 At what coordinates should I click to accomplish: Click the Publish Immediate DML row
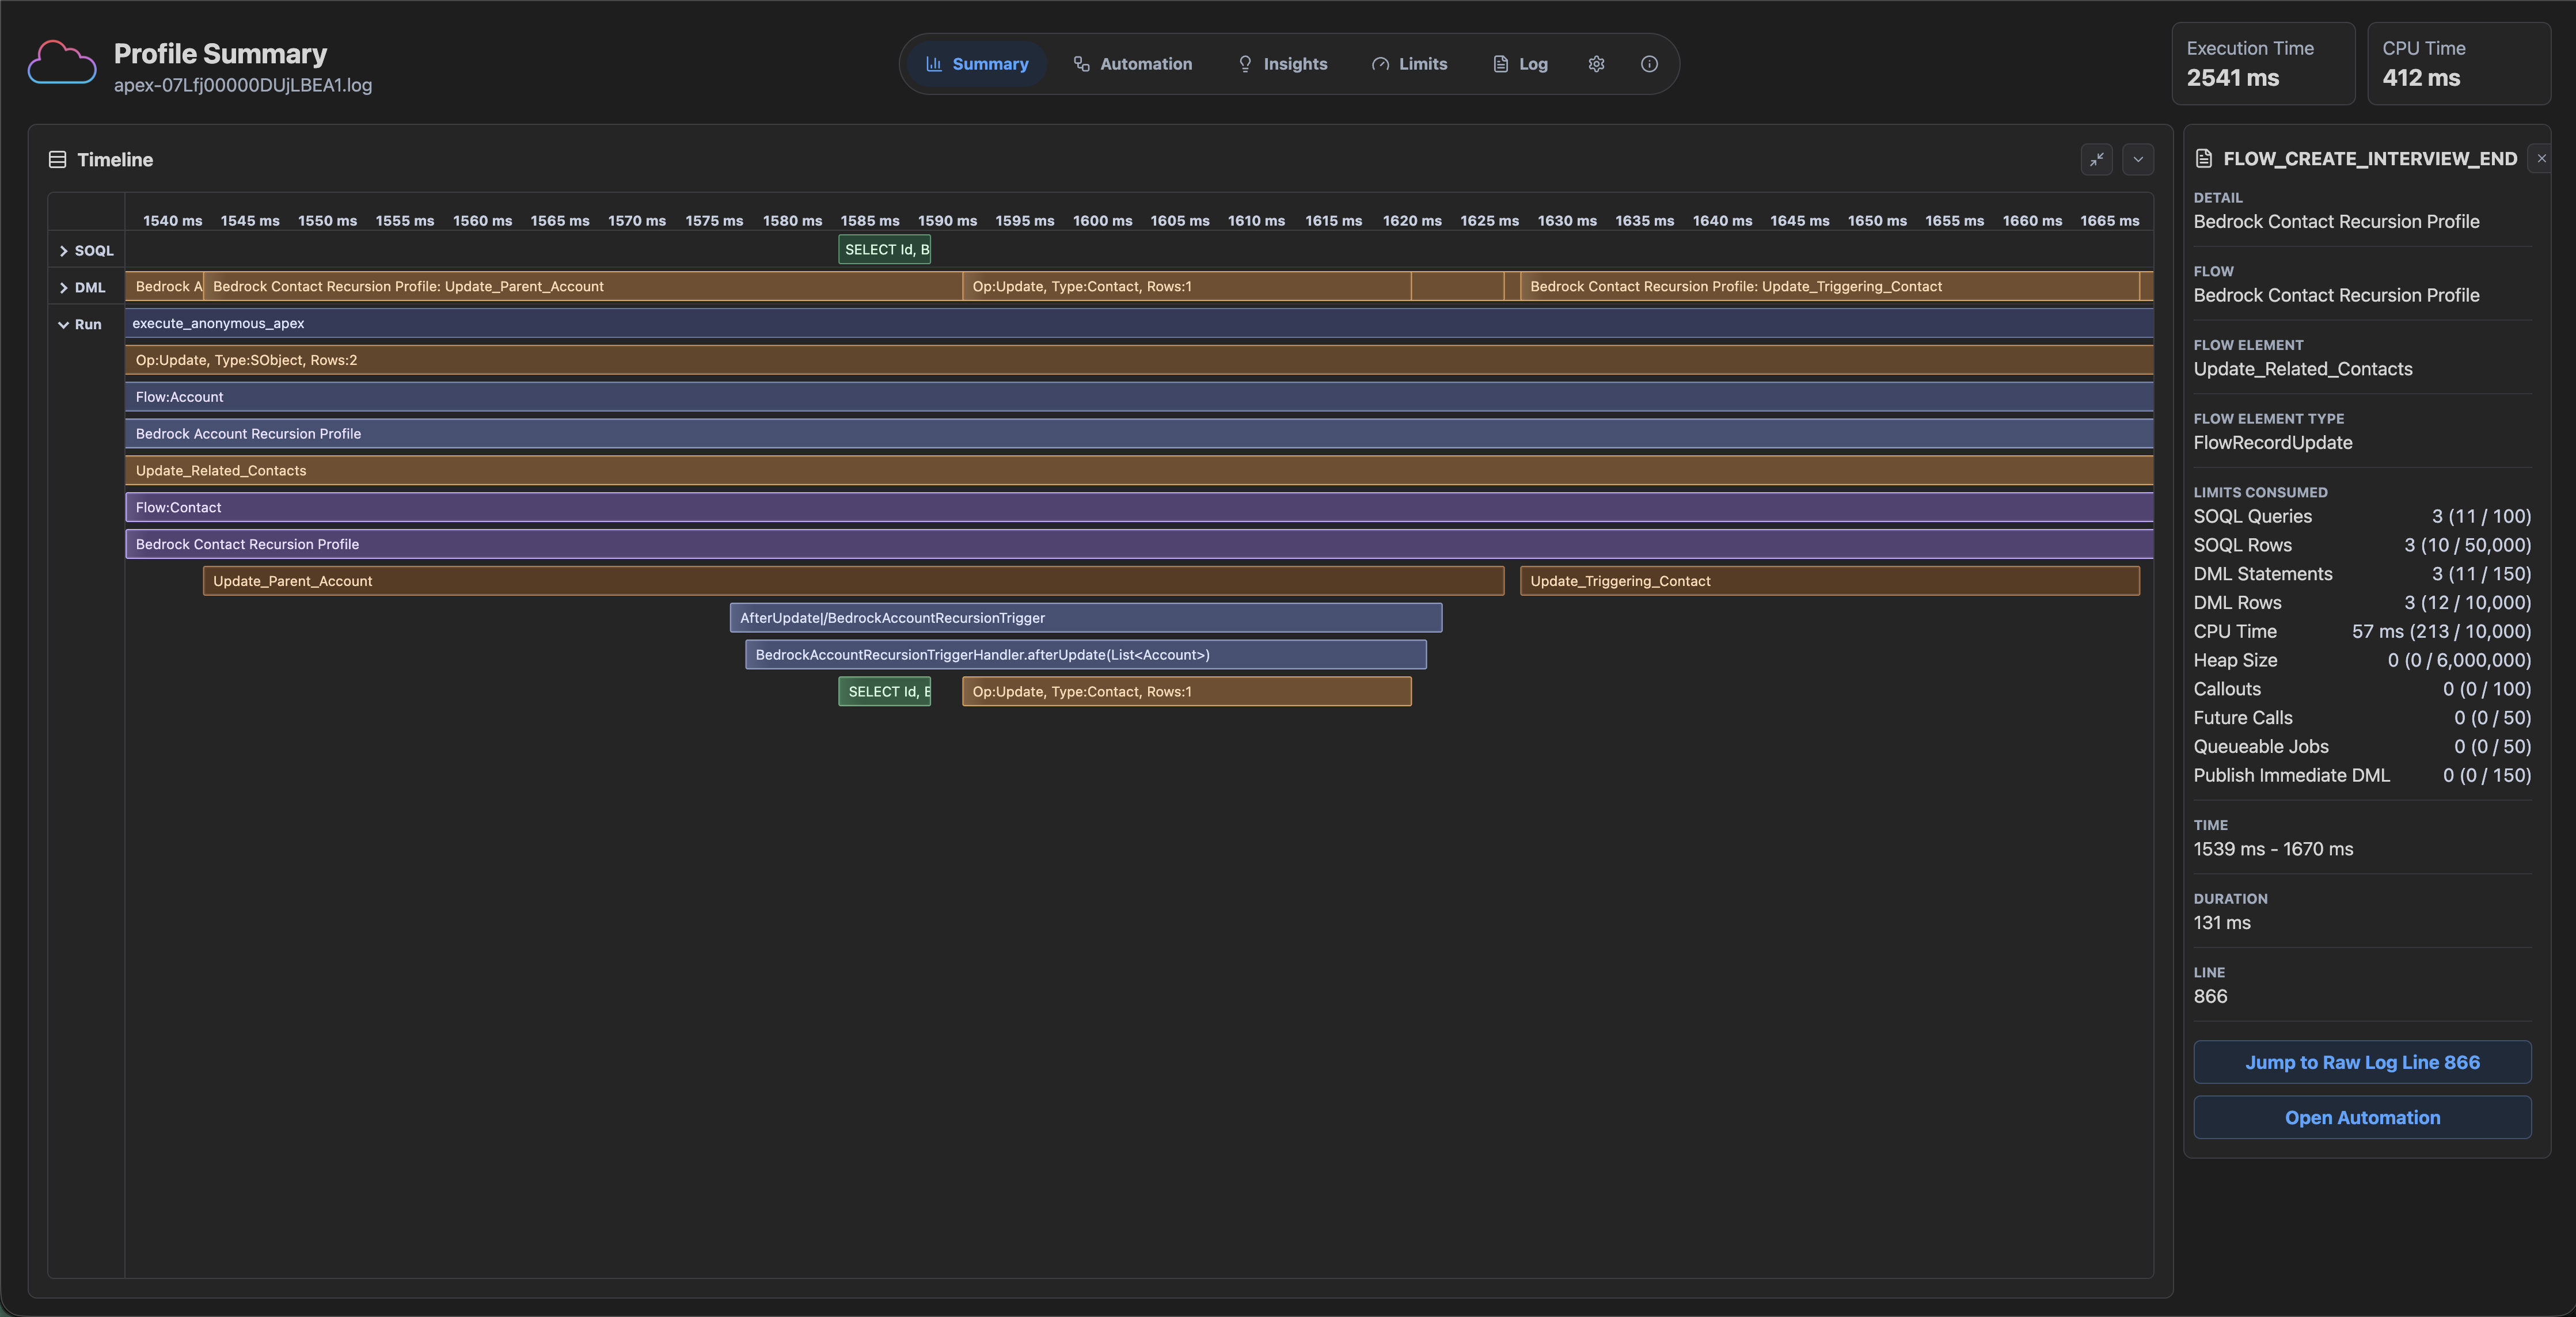2362,775
